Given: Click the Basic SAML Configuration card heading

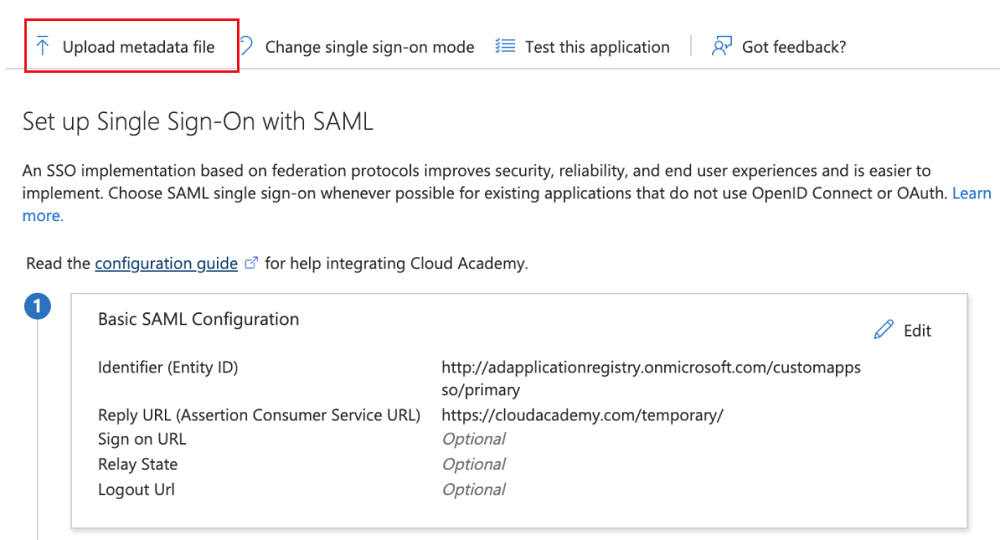Looking at the screenshot, I should (x=198, y=319).
